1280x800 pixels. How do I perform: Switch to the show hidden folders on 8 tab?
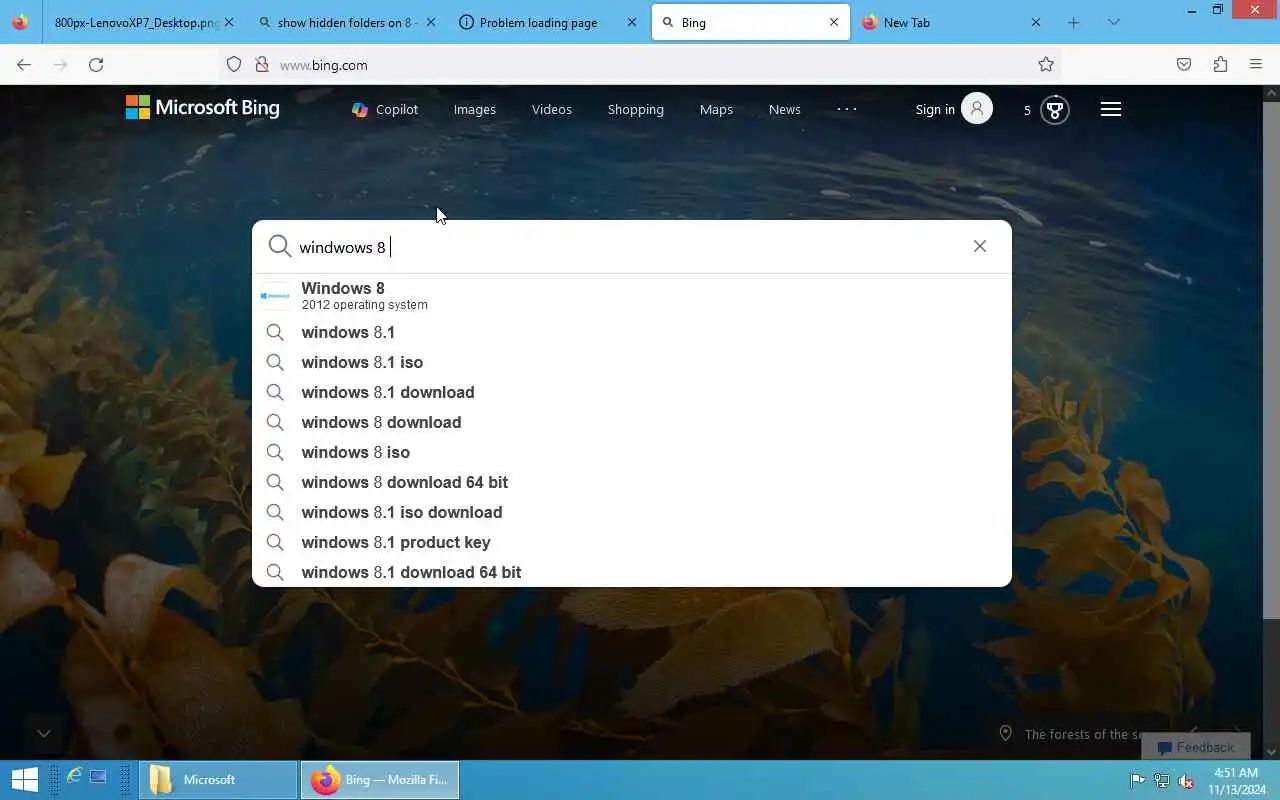(346, 22)
